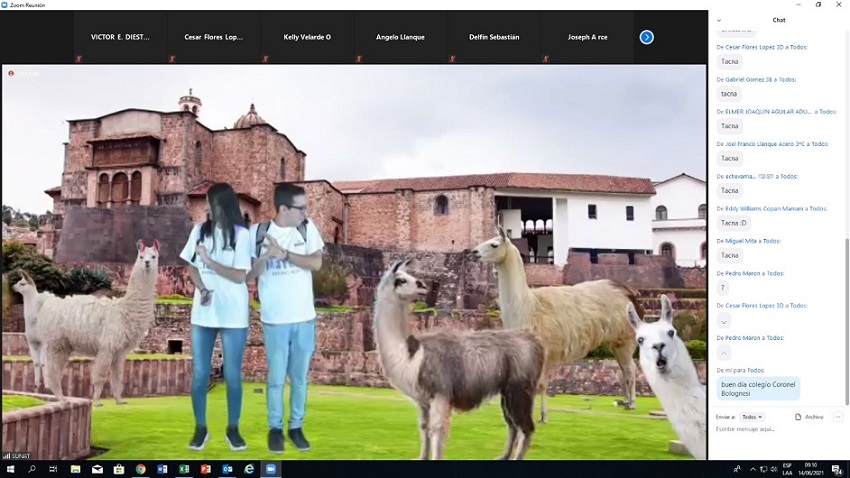Open the chat more options button
The image size is (850, 478).
coord(838,416)
